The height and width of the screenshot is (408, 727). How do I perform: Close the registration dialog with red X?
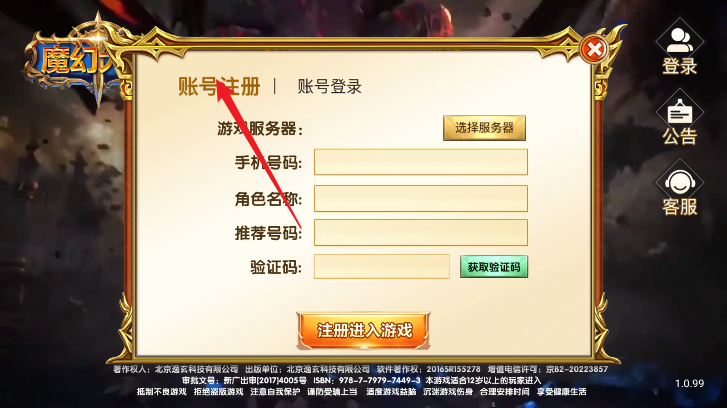pyautogui.click(x=594, y=49)
